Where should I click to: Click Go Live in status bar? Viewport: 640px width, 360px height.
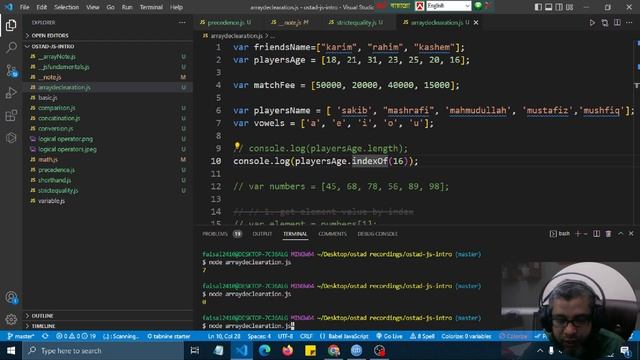tap(389, 336)
